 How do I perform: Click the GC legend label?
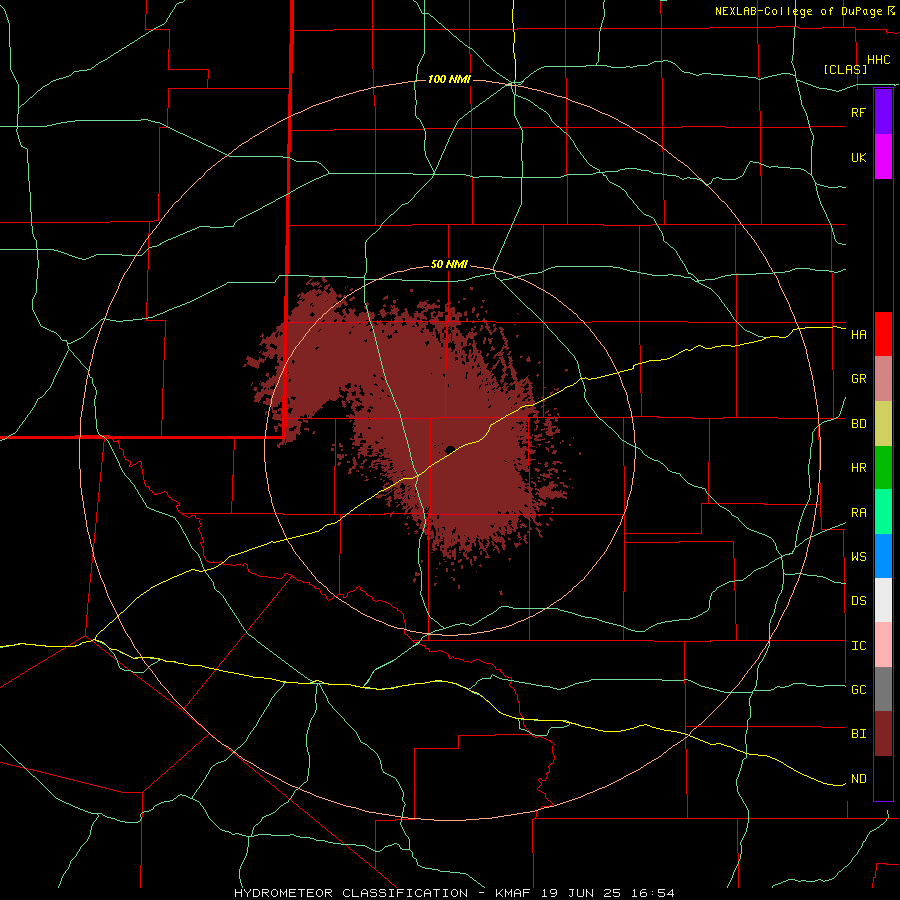point(858,690)
